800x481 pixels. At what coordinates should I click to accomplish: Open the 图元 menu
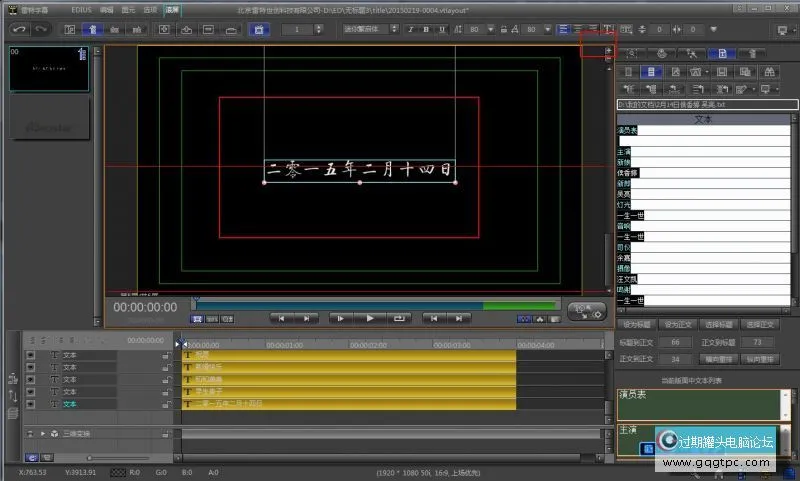tap(126, 9)
